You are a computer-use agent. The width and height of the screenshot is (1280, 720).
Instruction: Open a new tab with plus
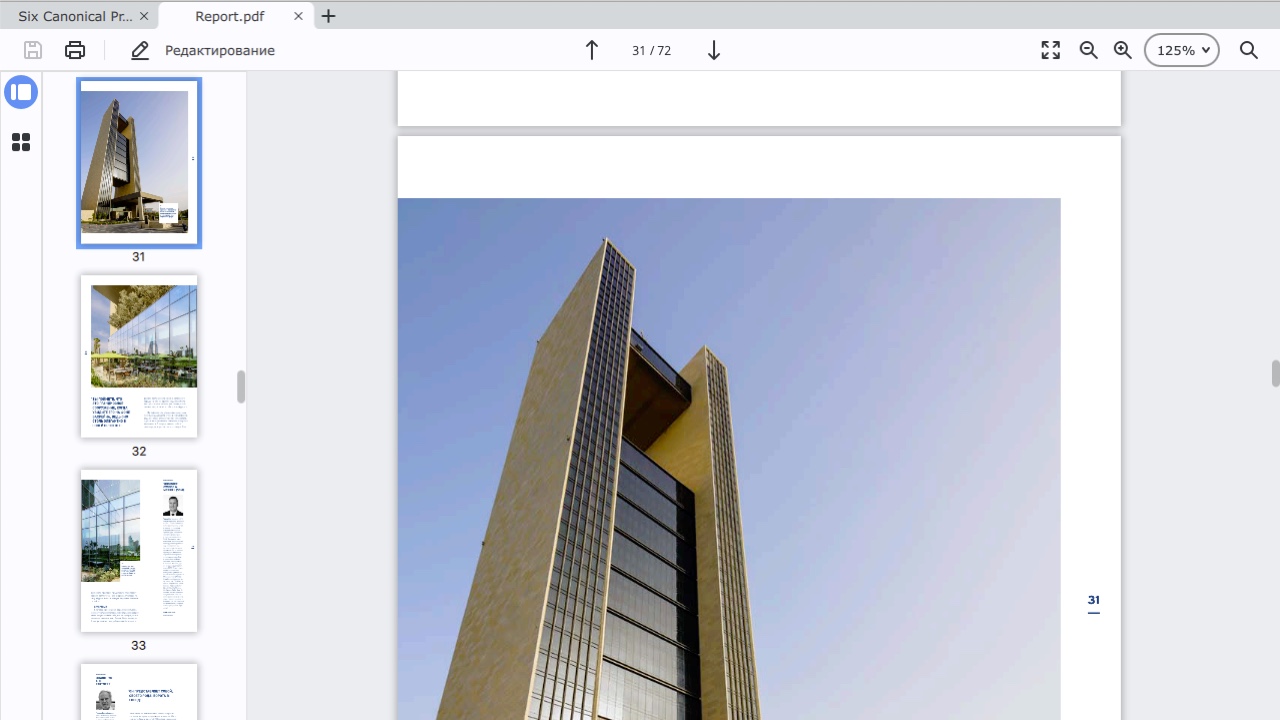(329, 16)
